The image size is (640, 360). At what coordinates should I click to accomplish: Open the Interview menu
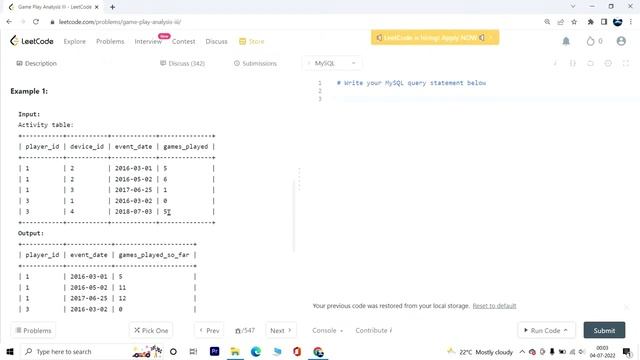tap(148, 41)
